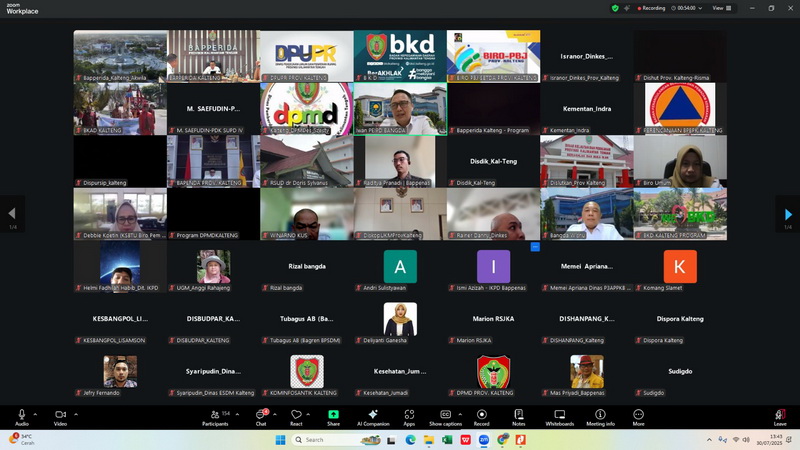The height and width of the screenshot is (450, 800).
Task: Open the Notes tool
Action: point(518,417)
